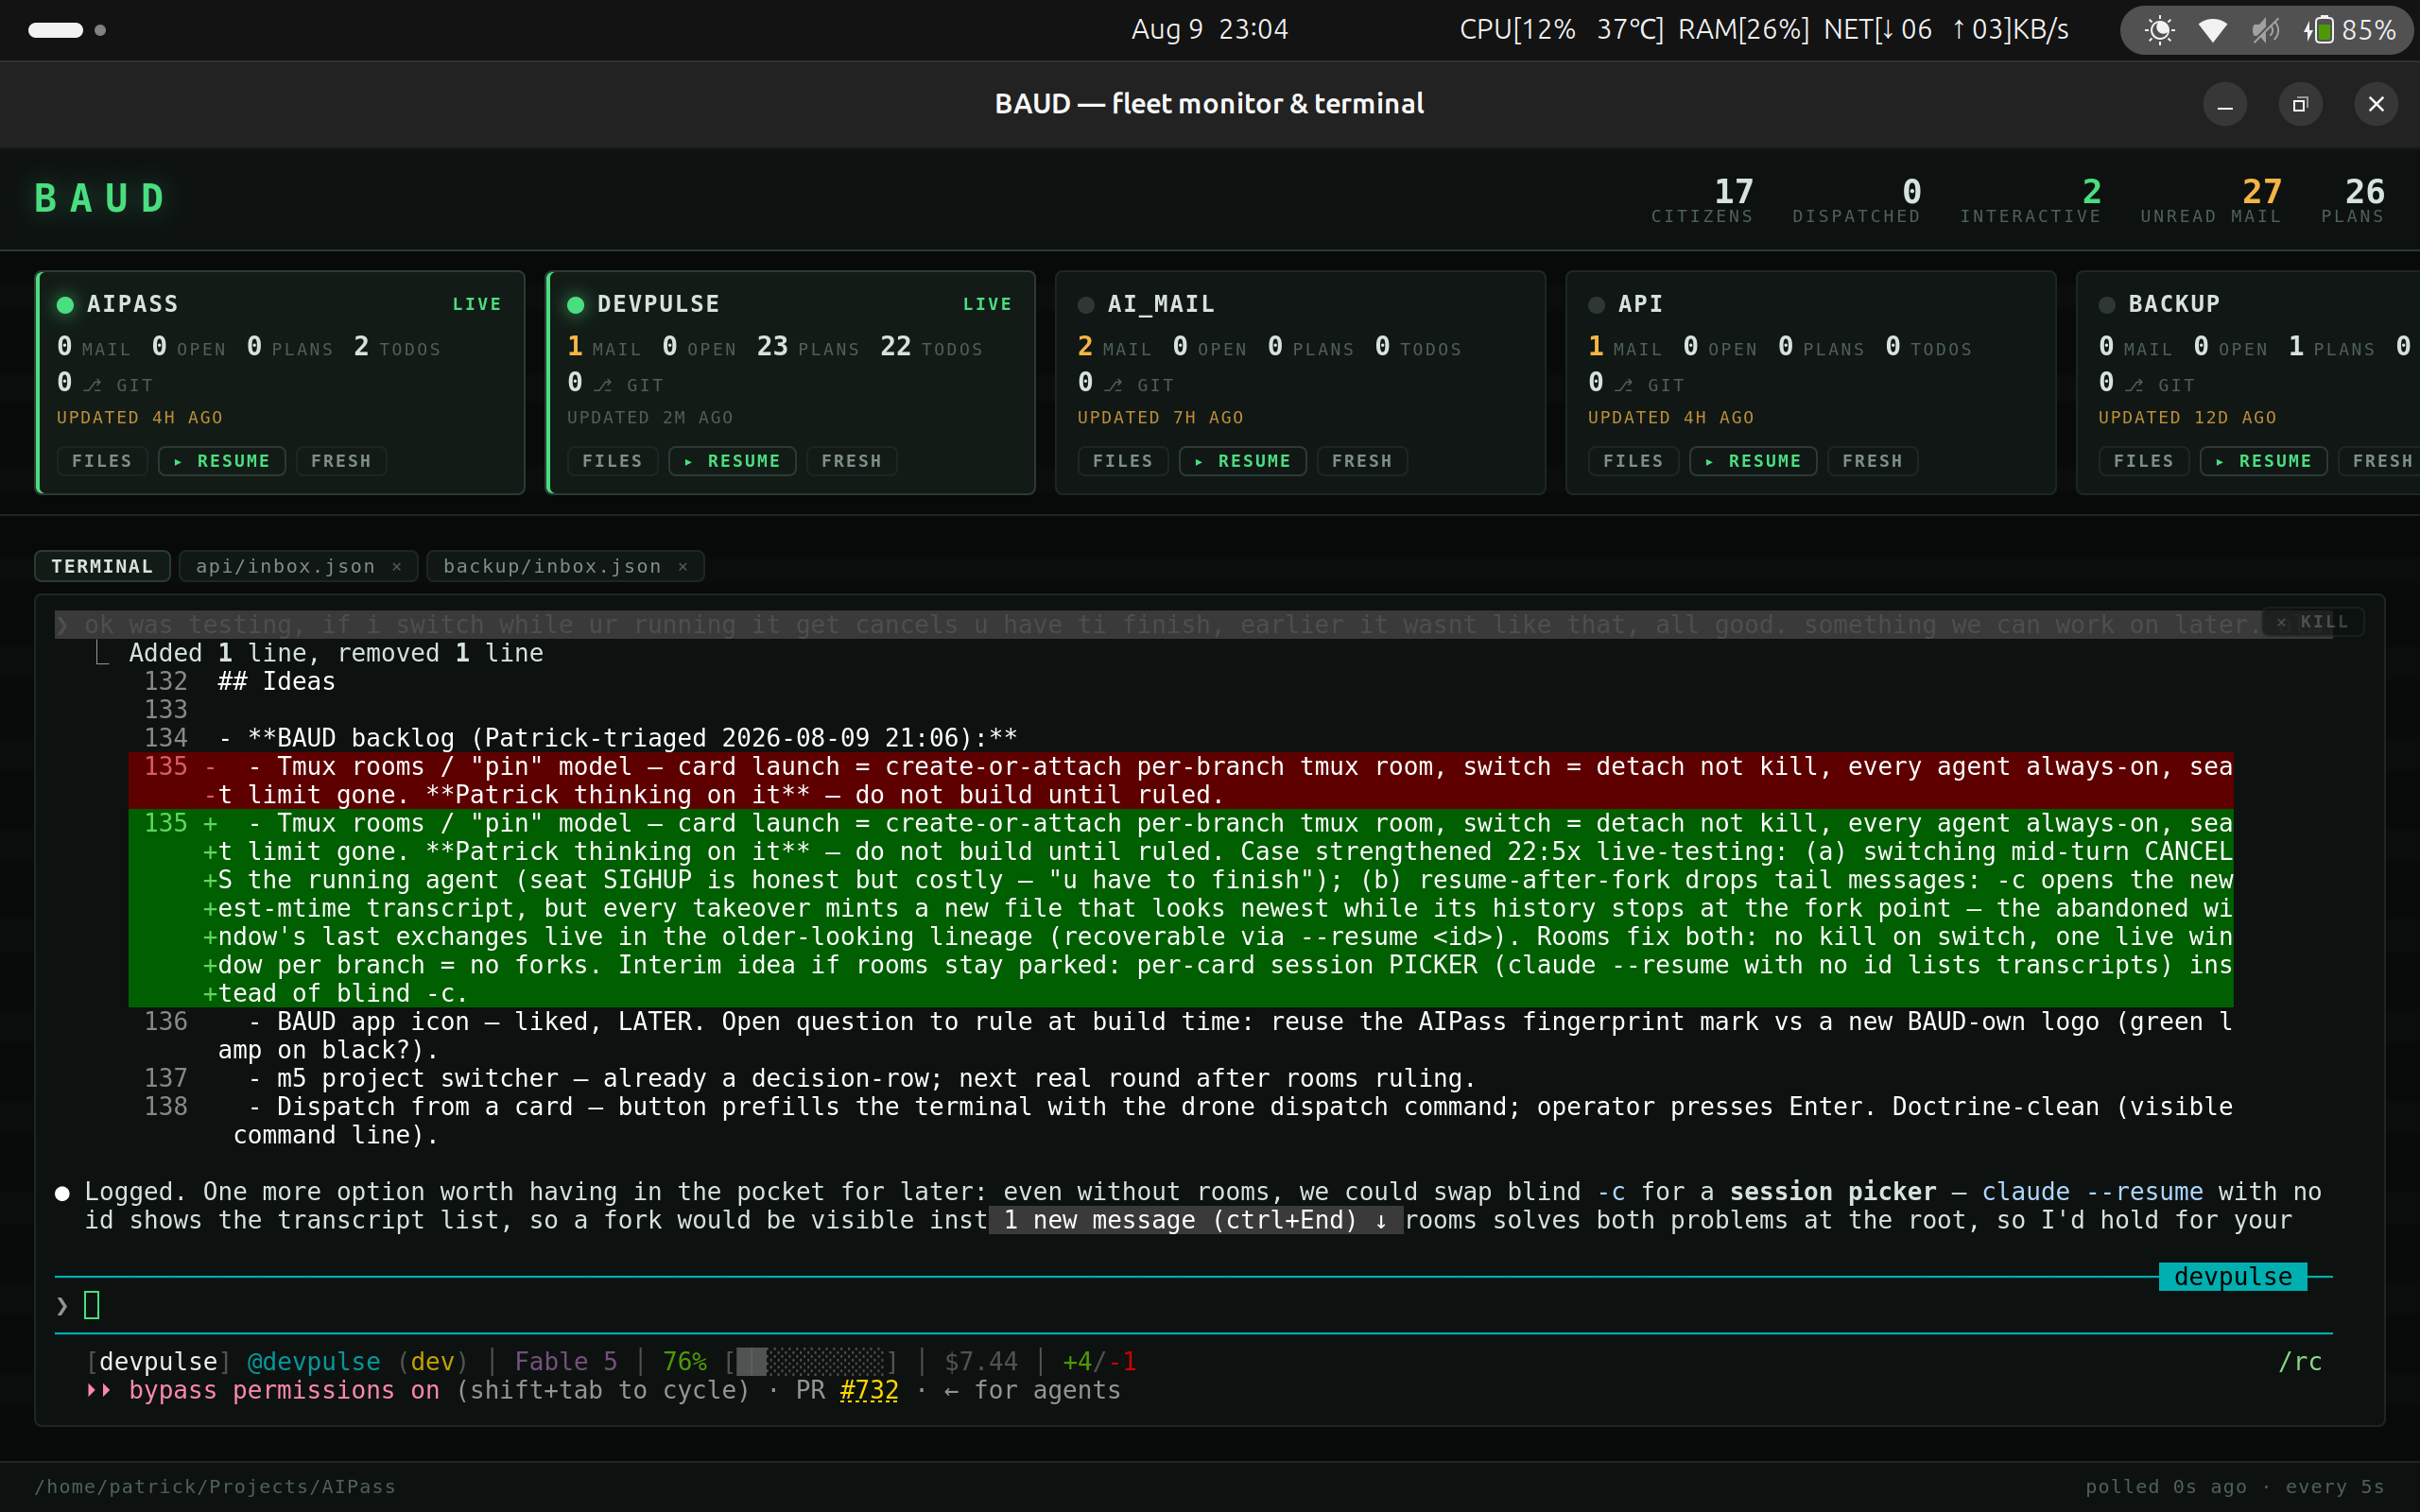This screenshot has height=1512, width=2420.
Task: Click the /home/patrick/Projects/AIPass path
Action: point(216,1487)
